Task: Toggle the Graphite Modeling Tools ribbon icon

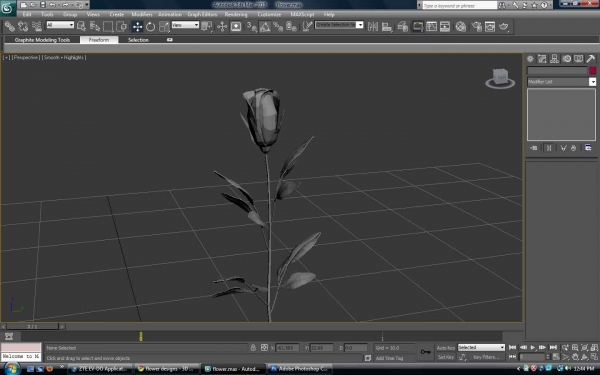Action: [417, 26]
